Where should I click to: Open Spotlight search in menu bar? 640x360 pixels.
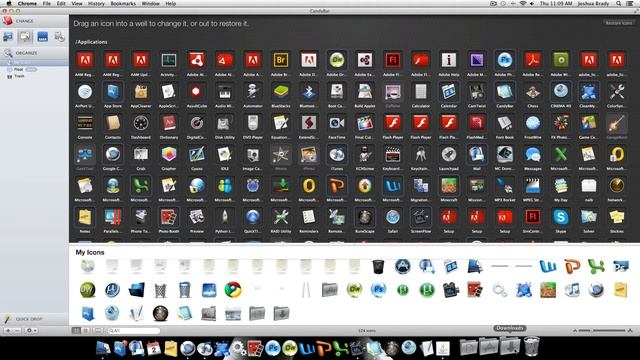pyautogui.click(x=619, y=3)
